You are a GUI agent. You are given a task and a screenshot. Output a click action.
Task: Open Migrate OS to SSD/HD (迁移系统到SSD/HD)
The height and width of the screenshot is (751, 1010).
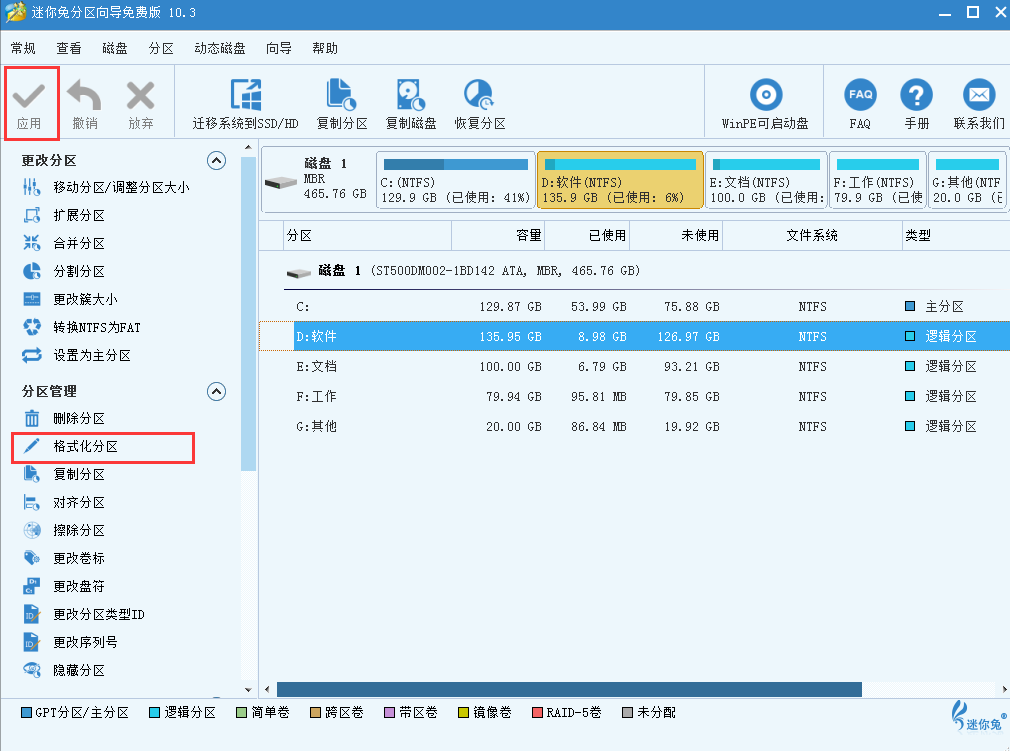245,103
